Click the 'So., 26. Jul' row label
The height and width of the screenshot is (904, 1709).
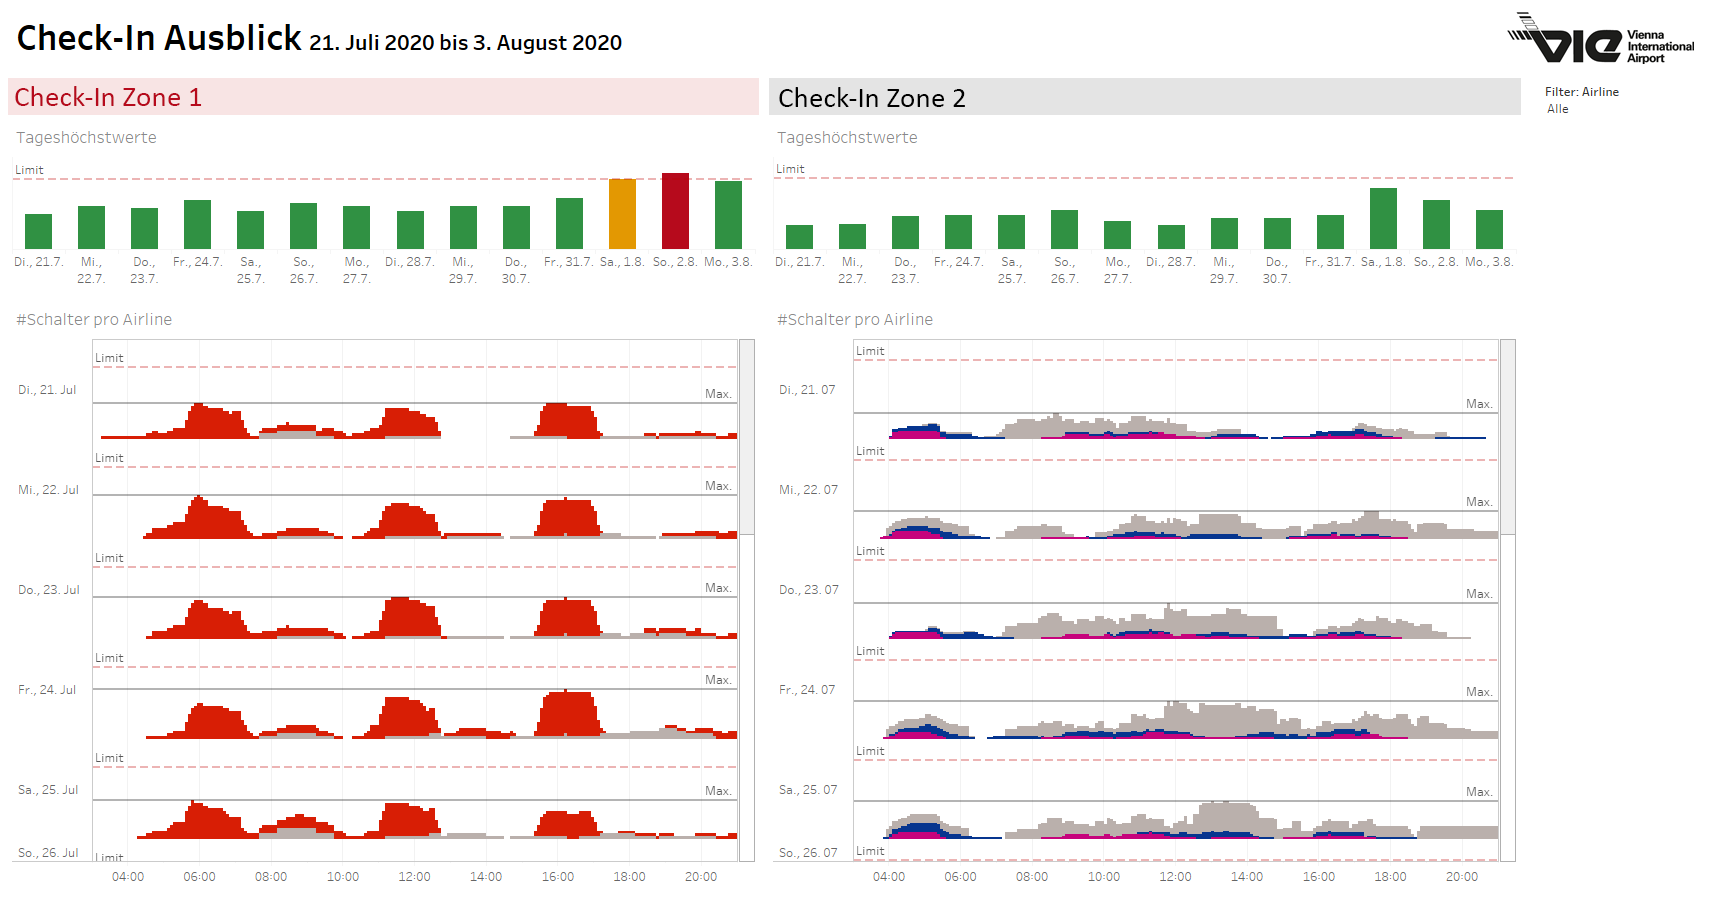(48, 853)
